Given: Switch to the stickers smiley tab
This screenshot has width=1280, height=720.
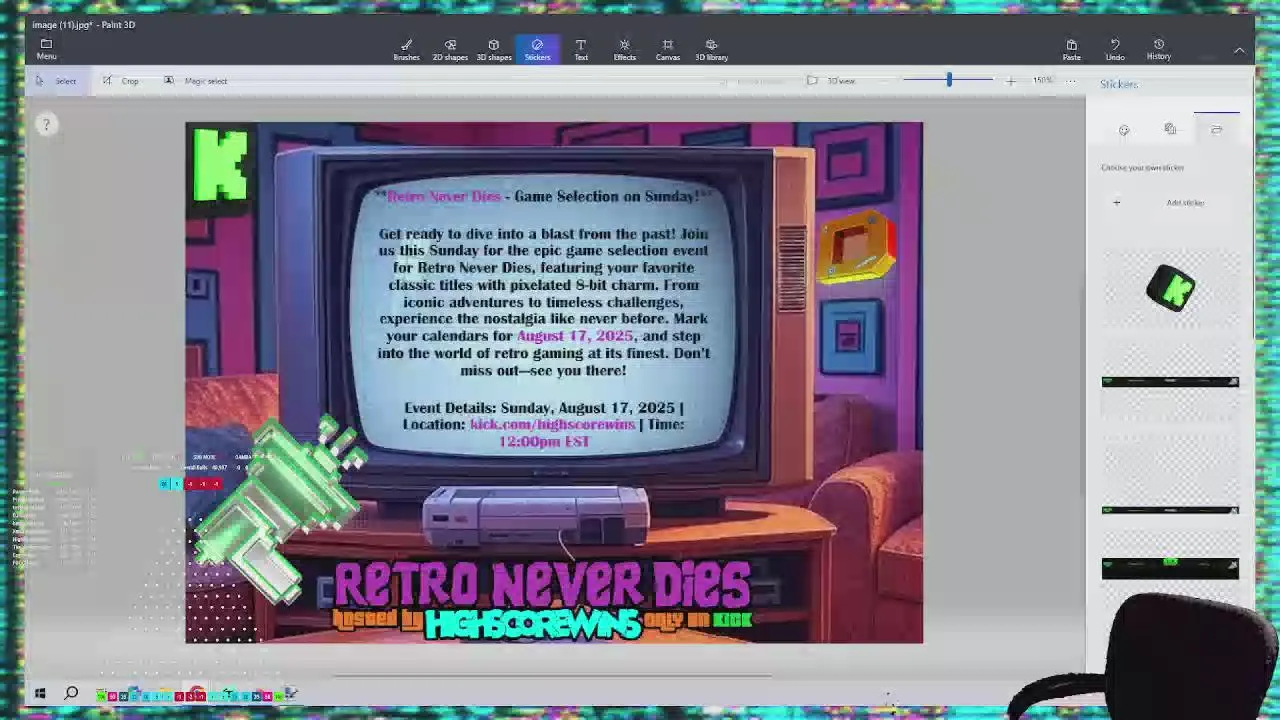Looking at the screenshot, I should point(1124,130).
